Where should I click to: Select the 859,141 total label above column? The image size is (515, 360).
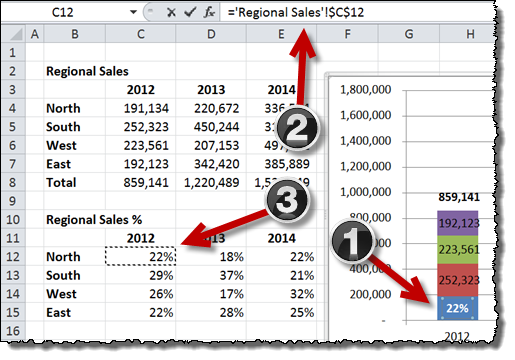tap(459, 197)
